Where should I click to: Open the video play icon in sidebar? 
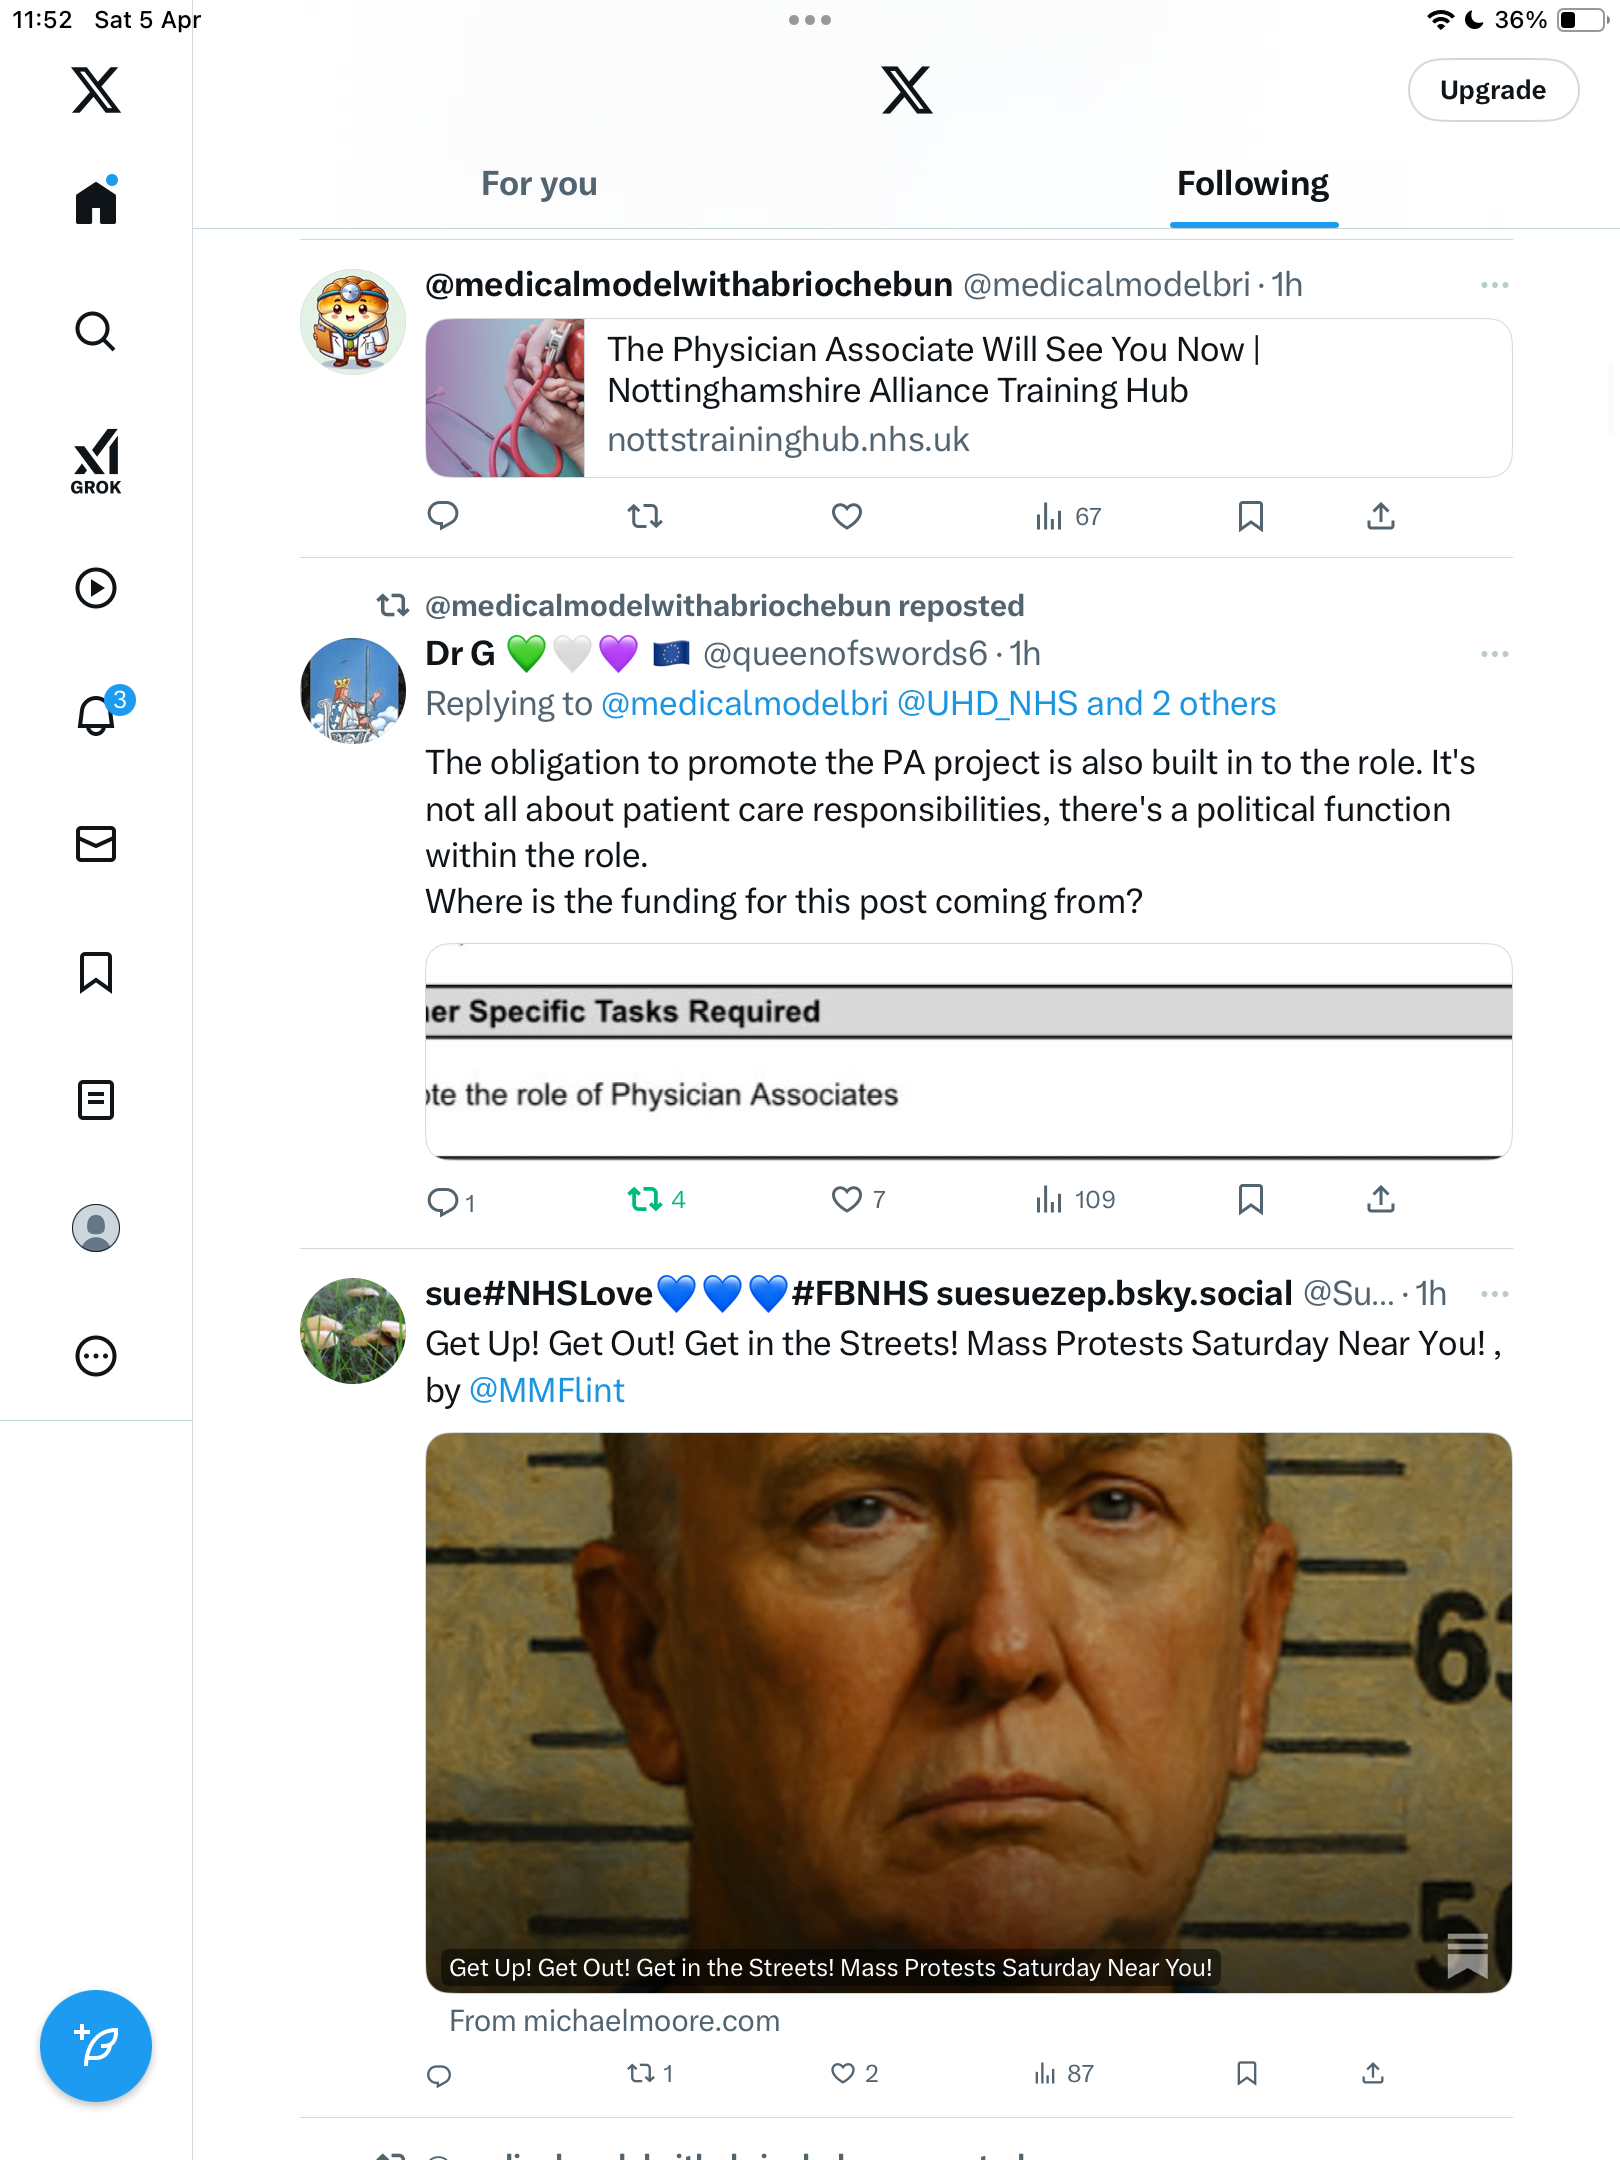coord(96,588)
